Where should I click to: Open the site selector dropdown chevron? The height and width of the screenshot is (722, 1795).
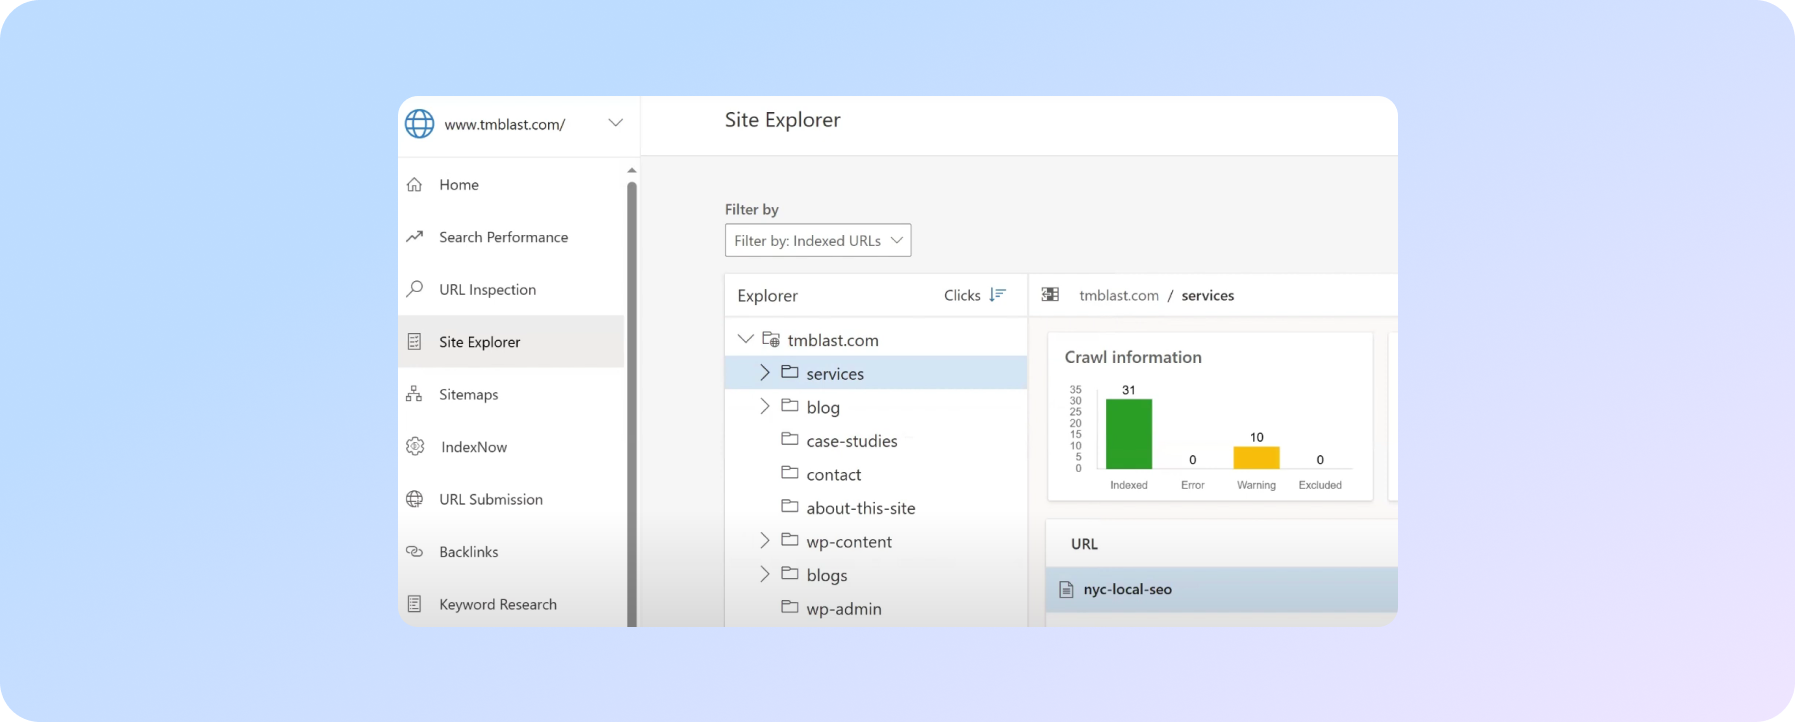click(616, 123)
